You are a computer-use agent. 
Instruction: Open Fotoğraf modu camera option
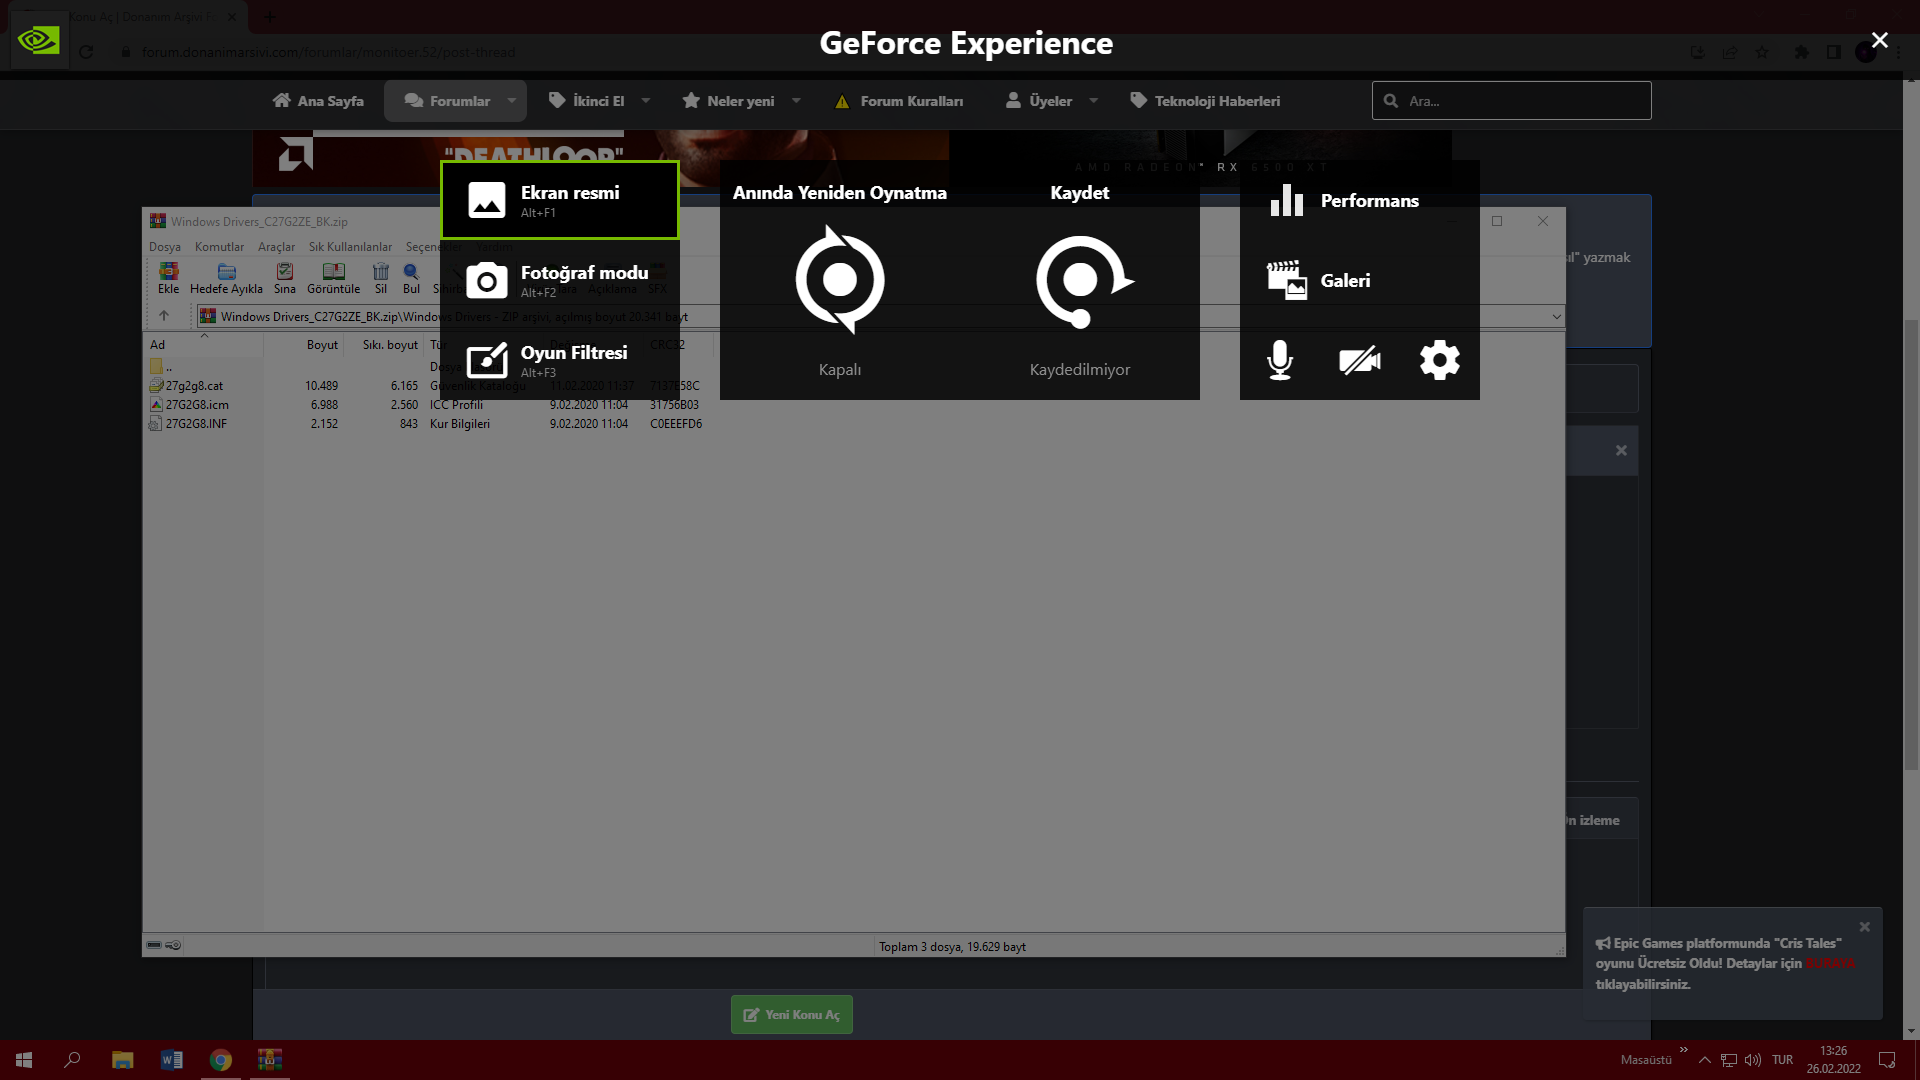(559, 280)
